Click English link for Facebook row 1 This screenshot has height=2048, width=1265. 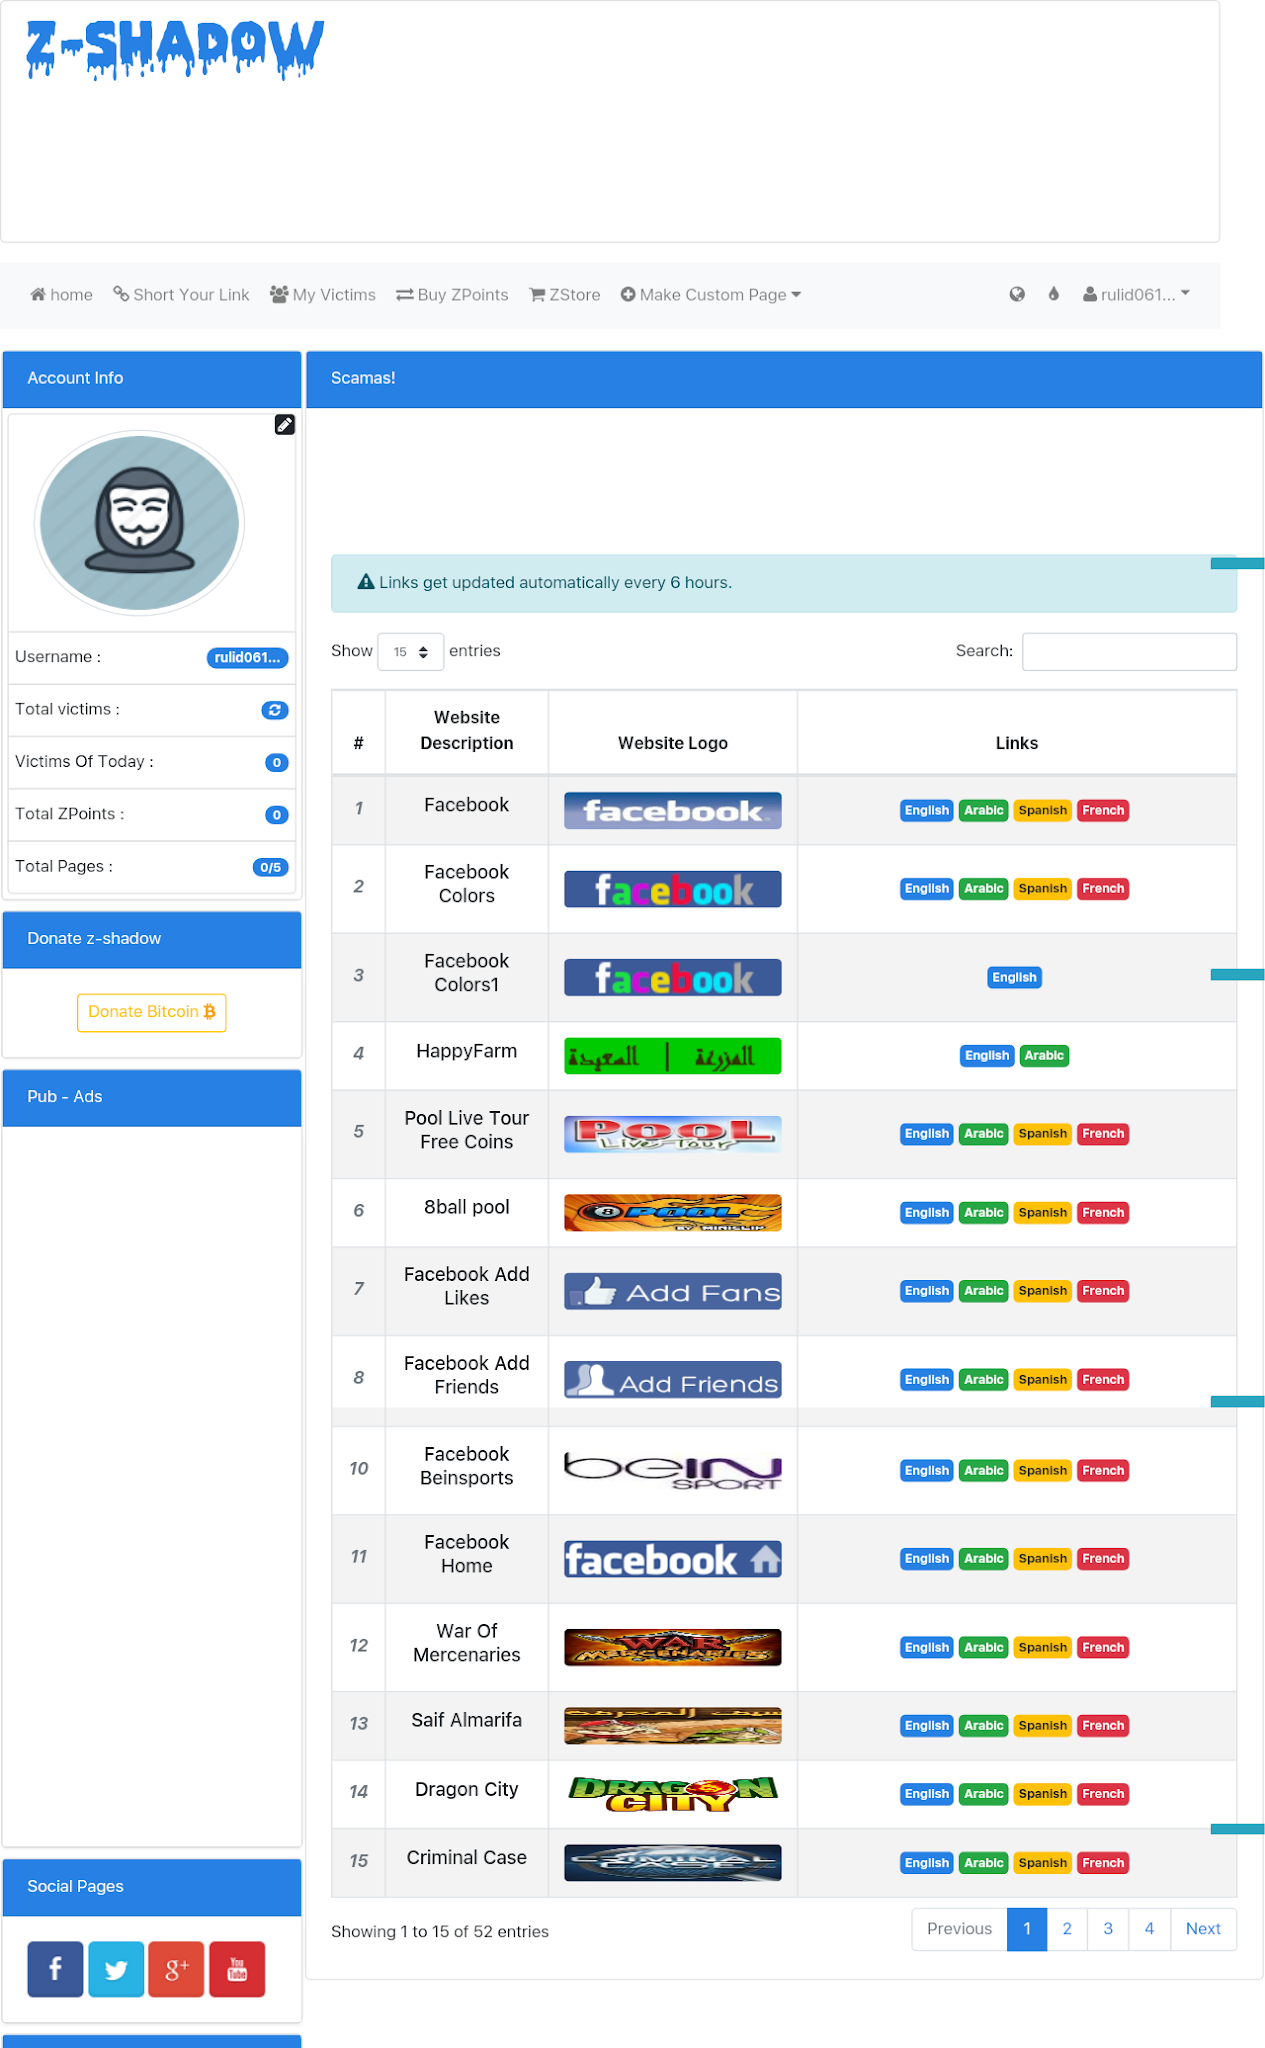[927, 811]
